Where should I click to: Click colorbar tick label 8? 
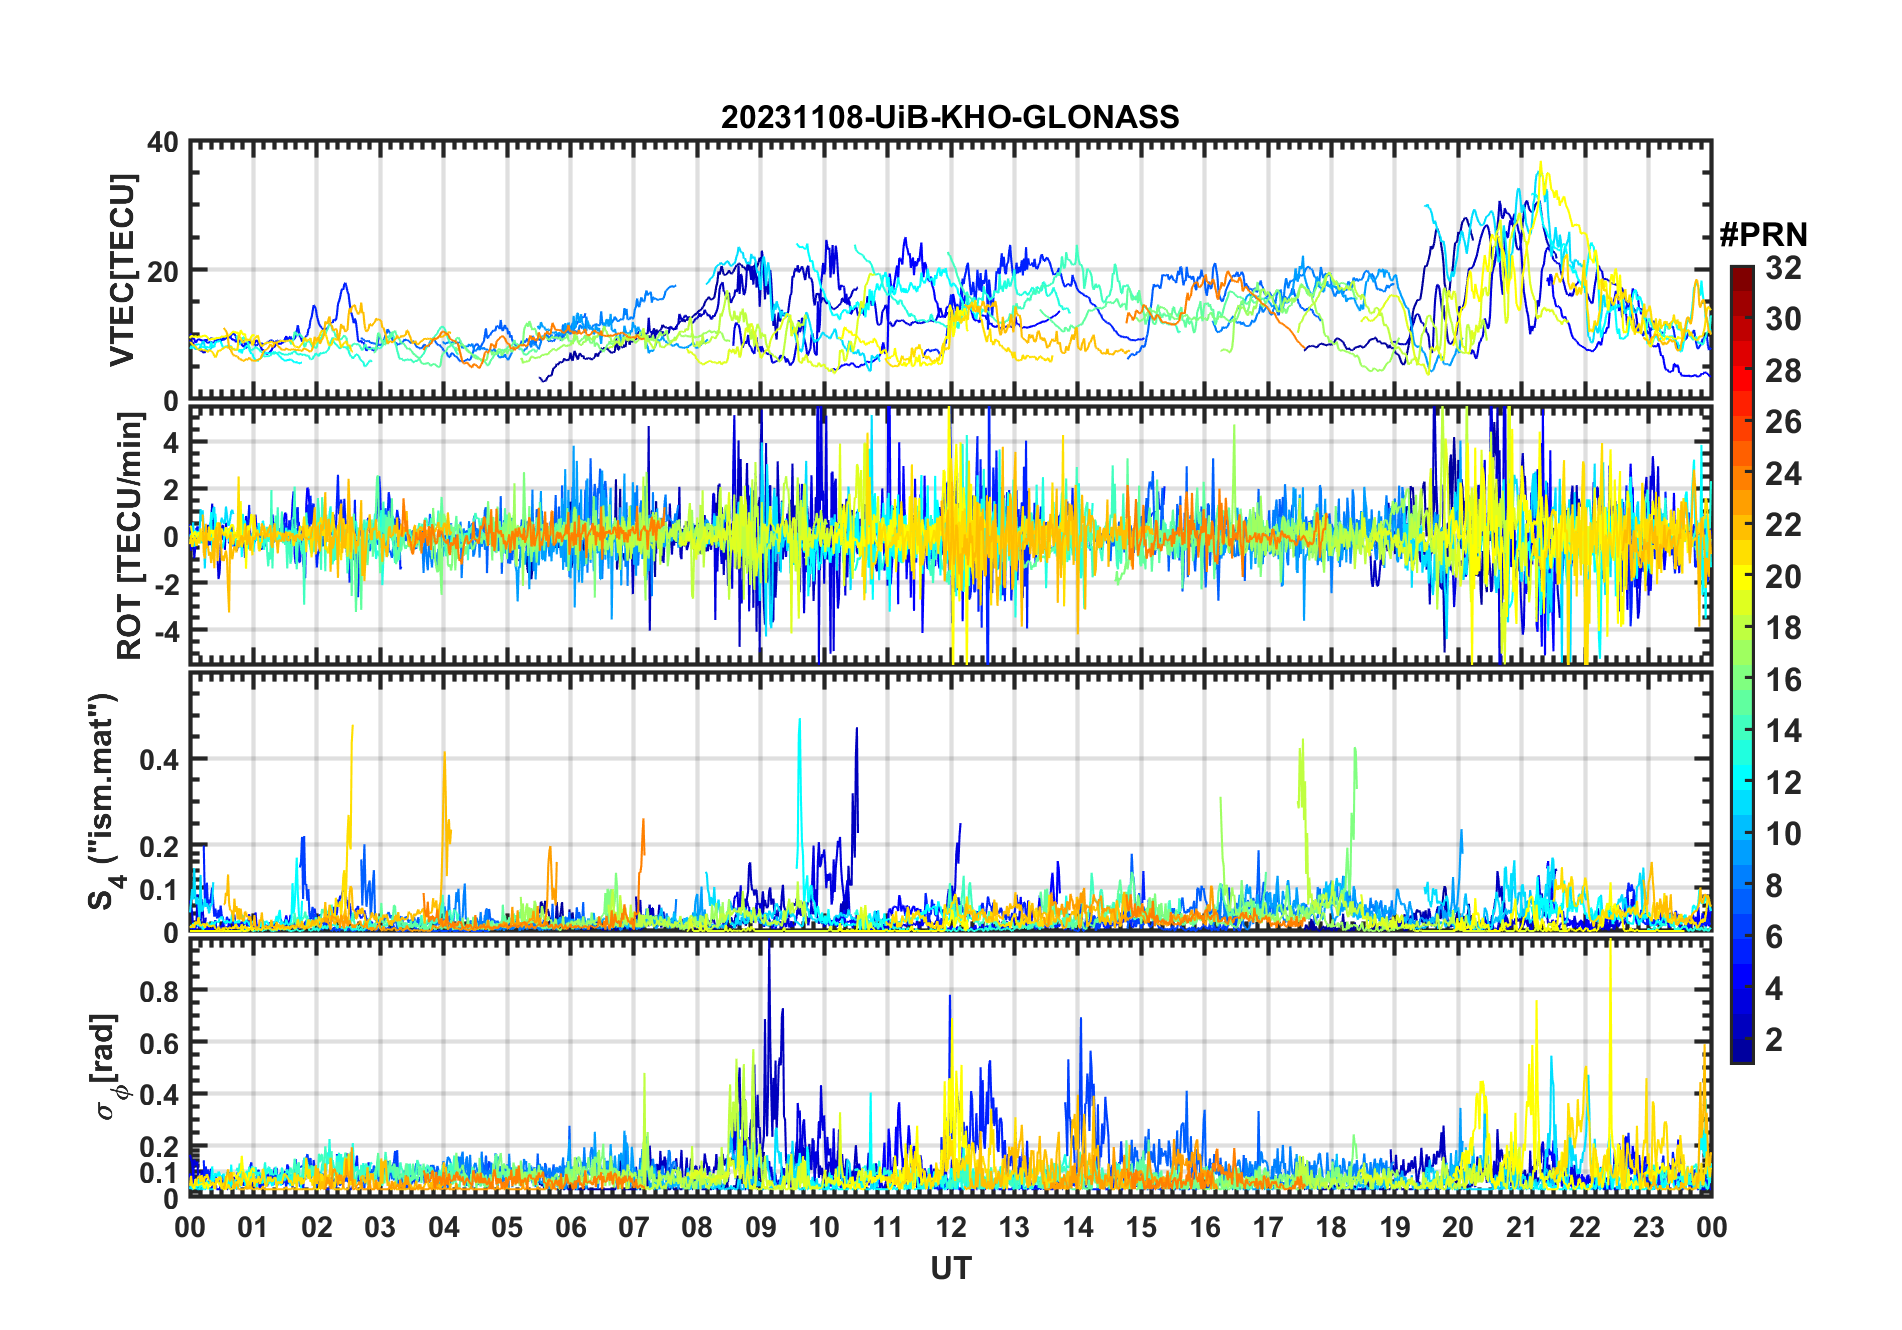point(1774,885)
